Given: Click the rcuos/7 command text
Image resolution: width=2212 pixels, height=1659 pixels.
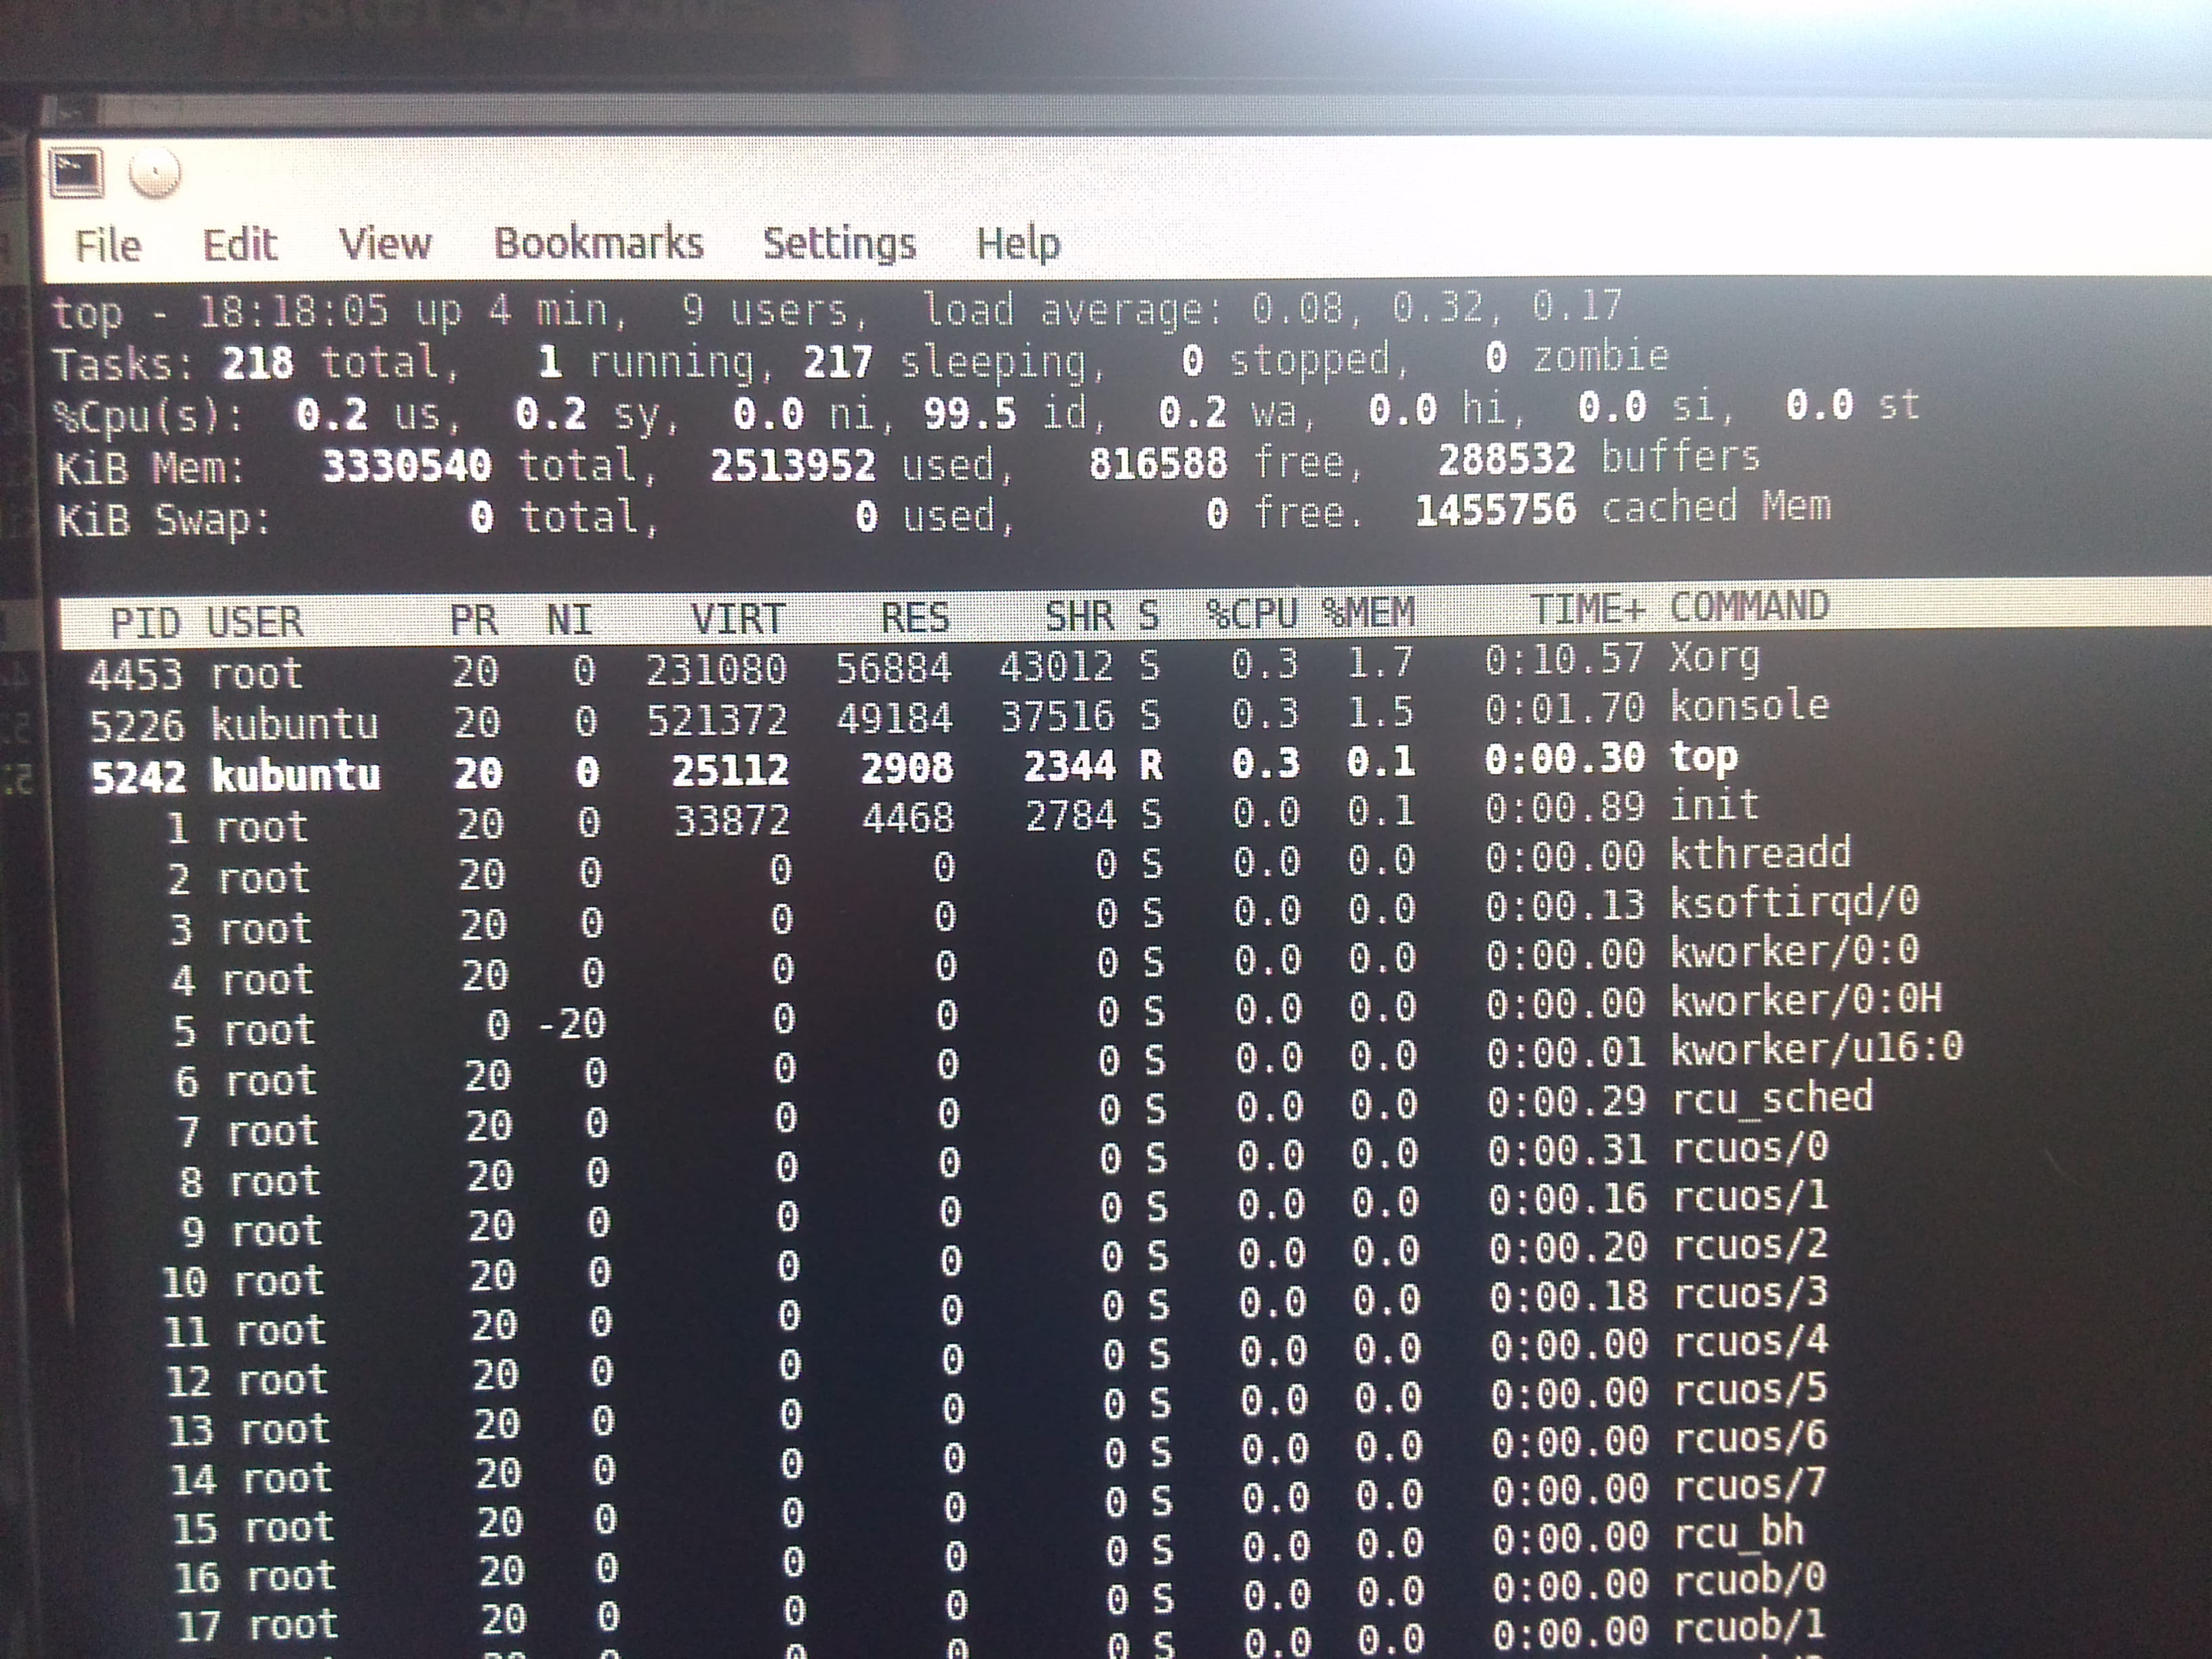Looking at the screenshot, I should click(1751, 1485).
